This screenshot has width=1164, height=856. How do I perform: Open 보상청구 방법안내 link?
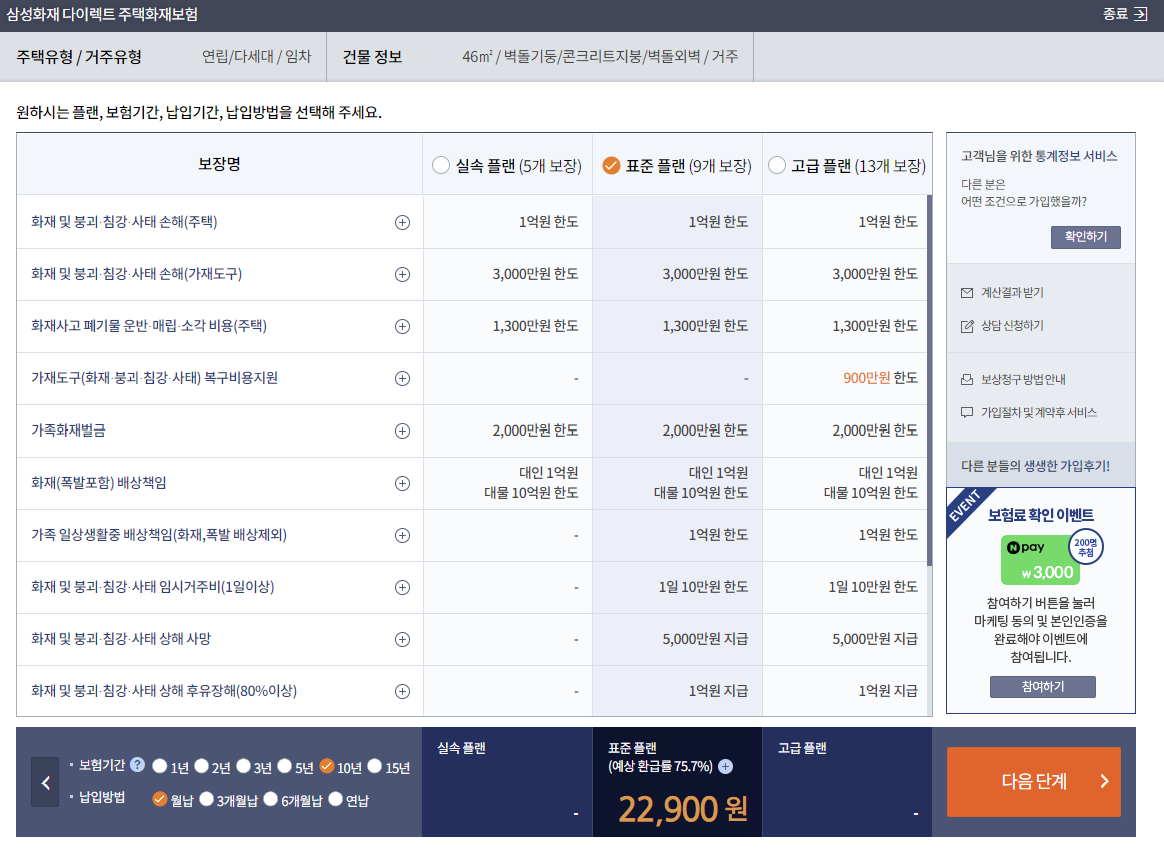[x=1023, y=379]
